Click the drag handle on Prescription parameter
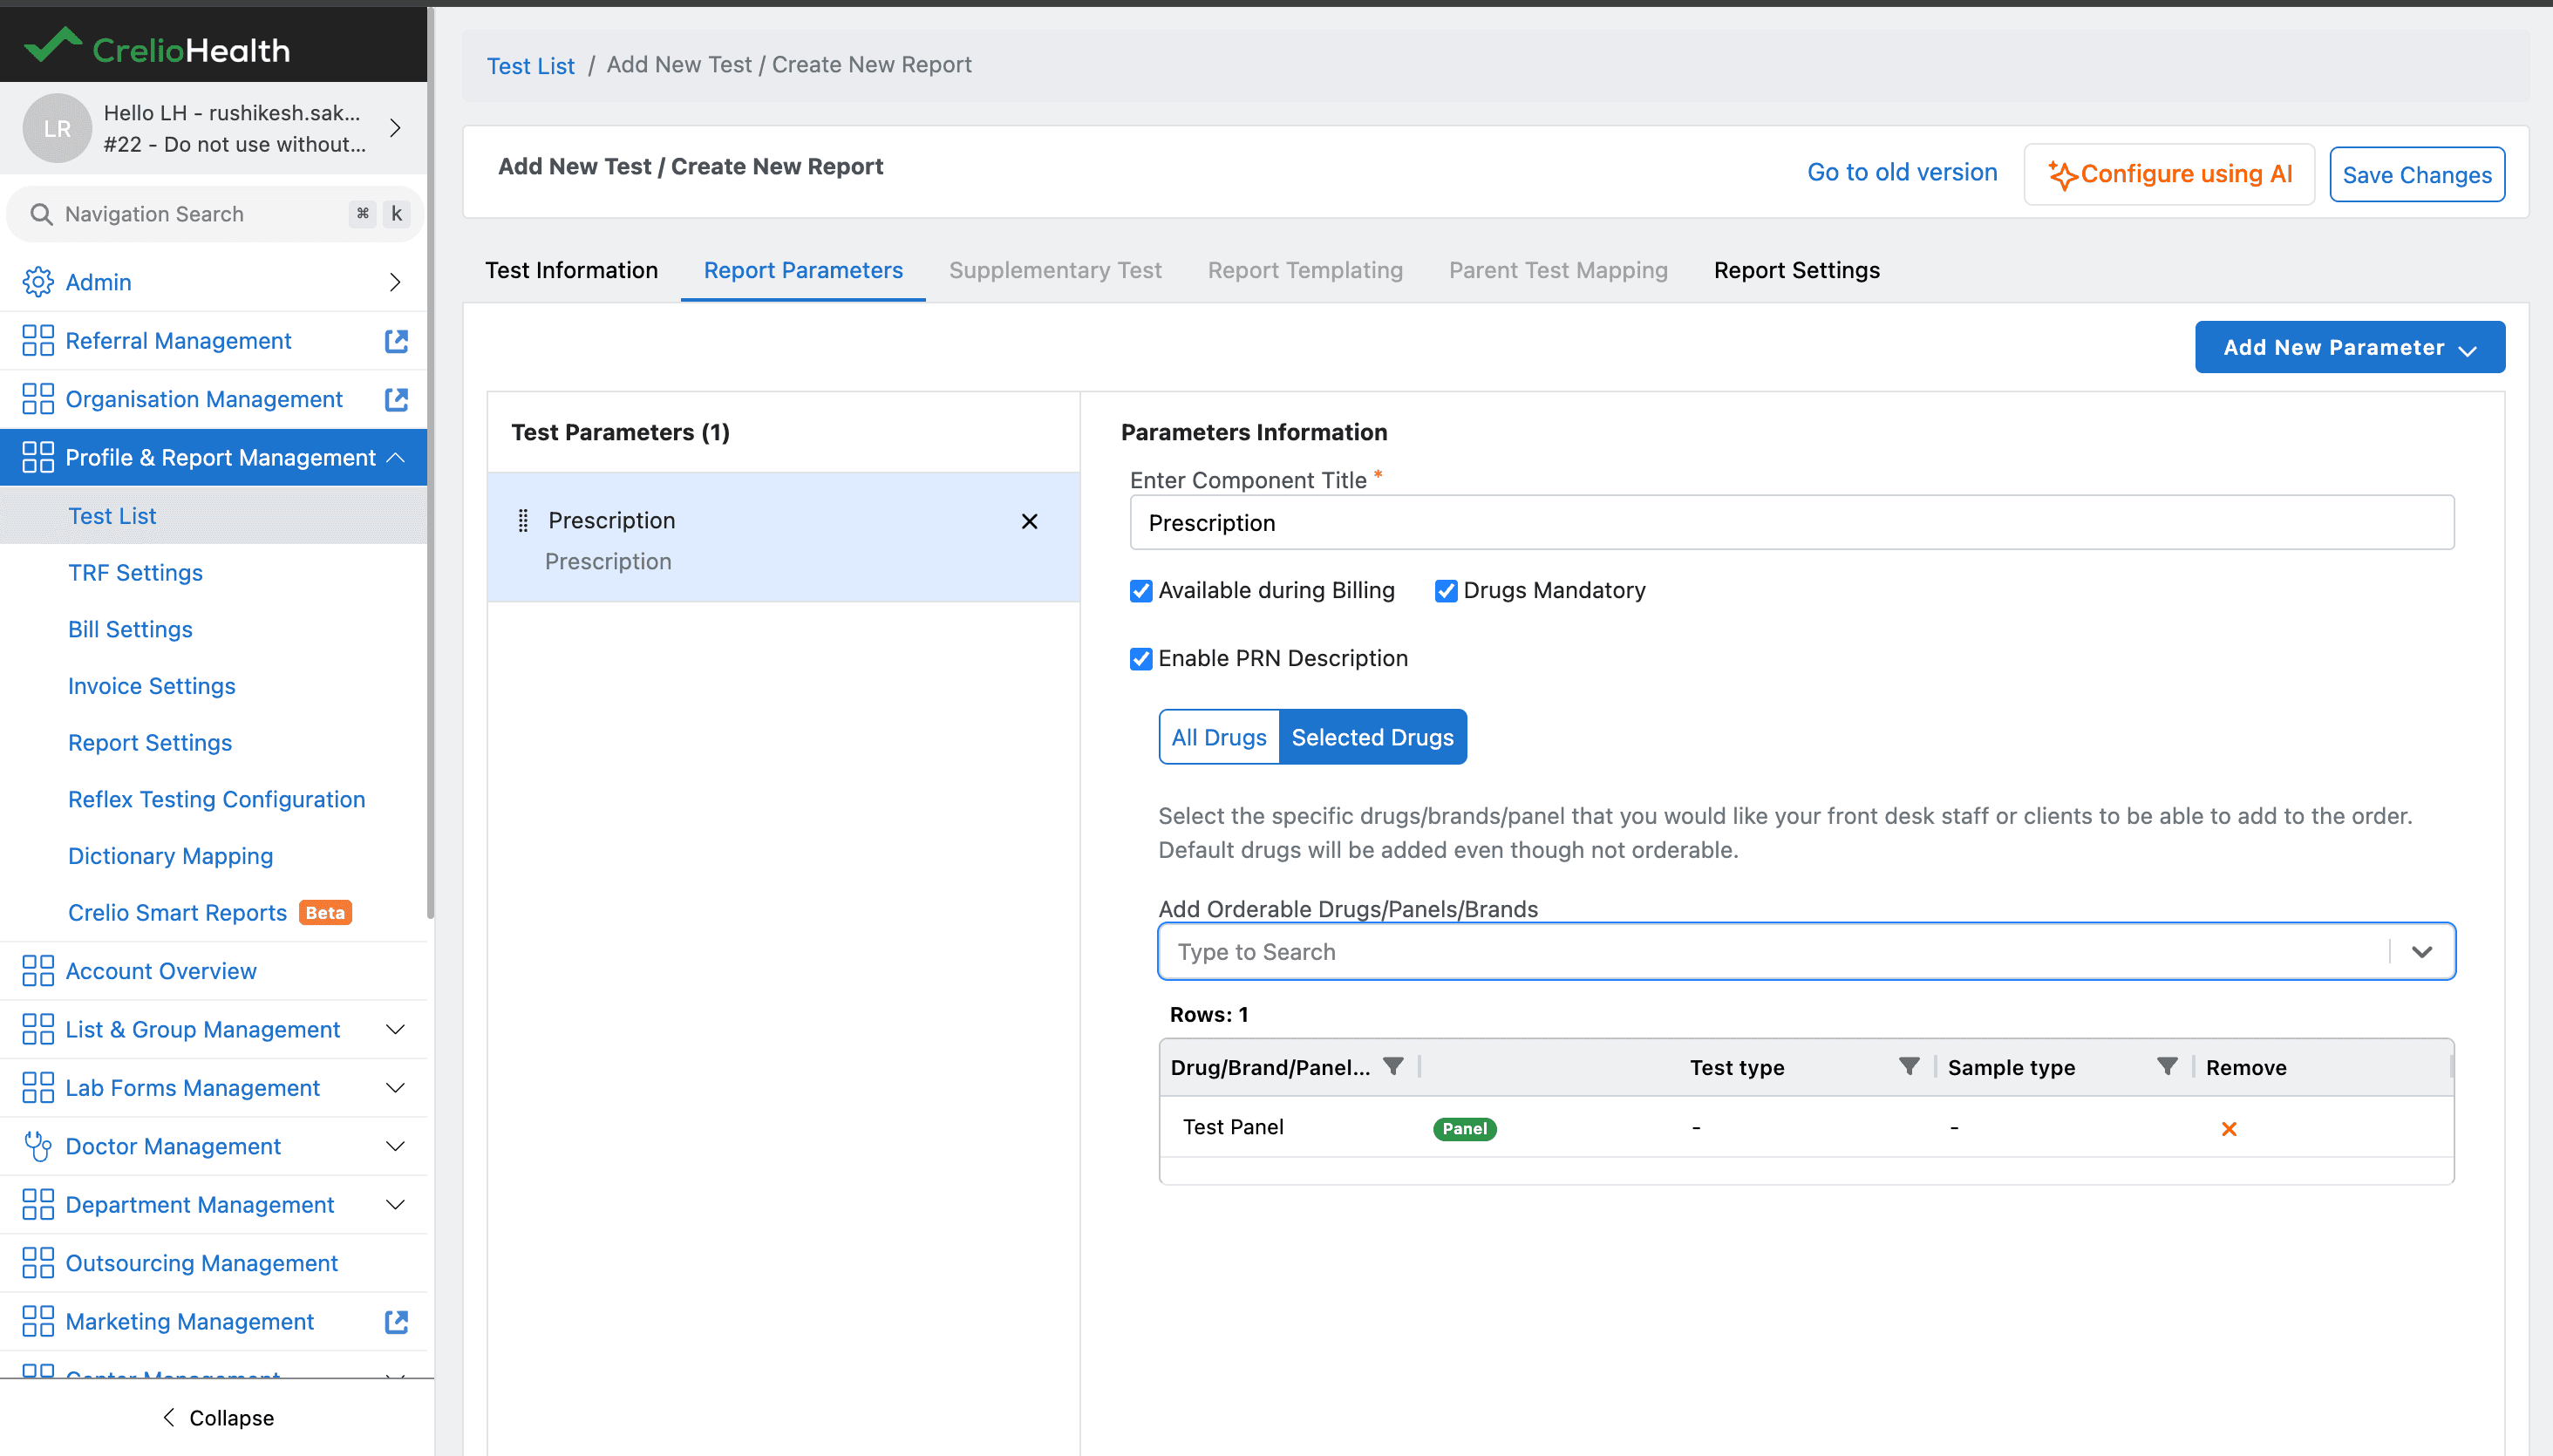This screenshot has width=2553, height=1456. [523, 520]
